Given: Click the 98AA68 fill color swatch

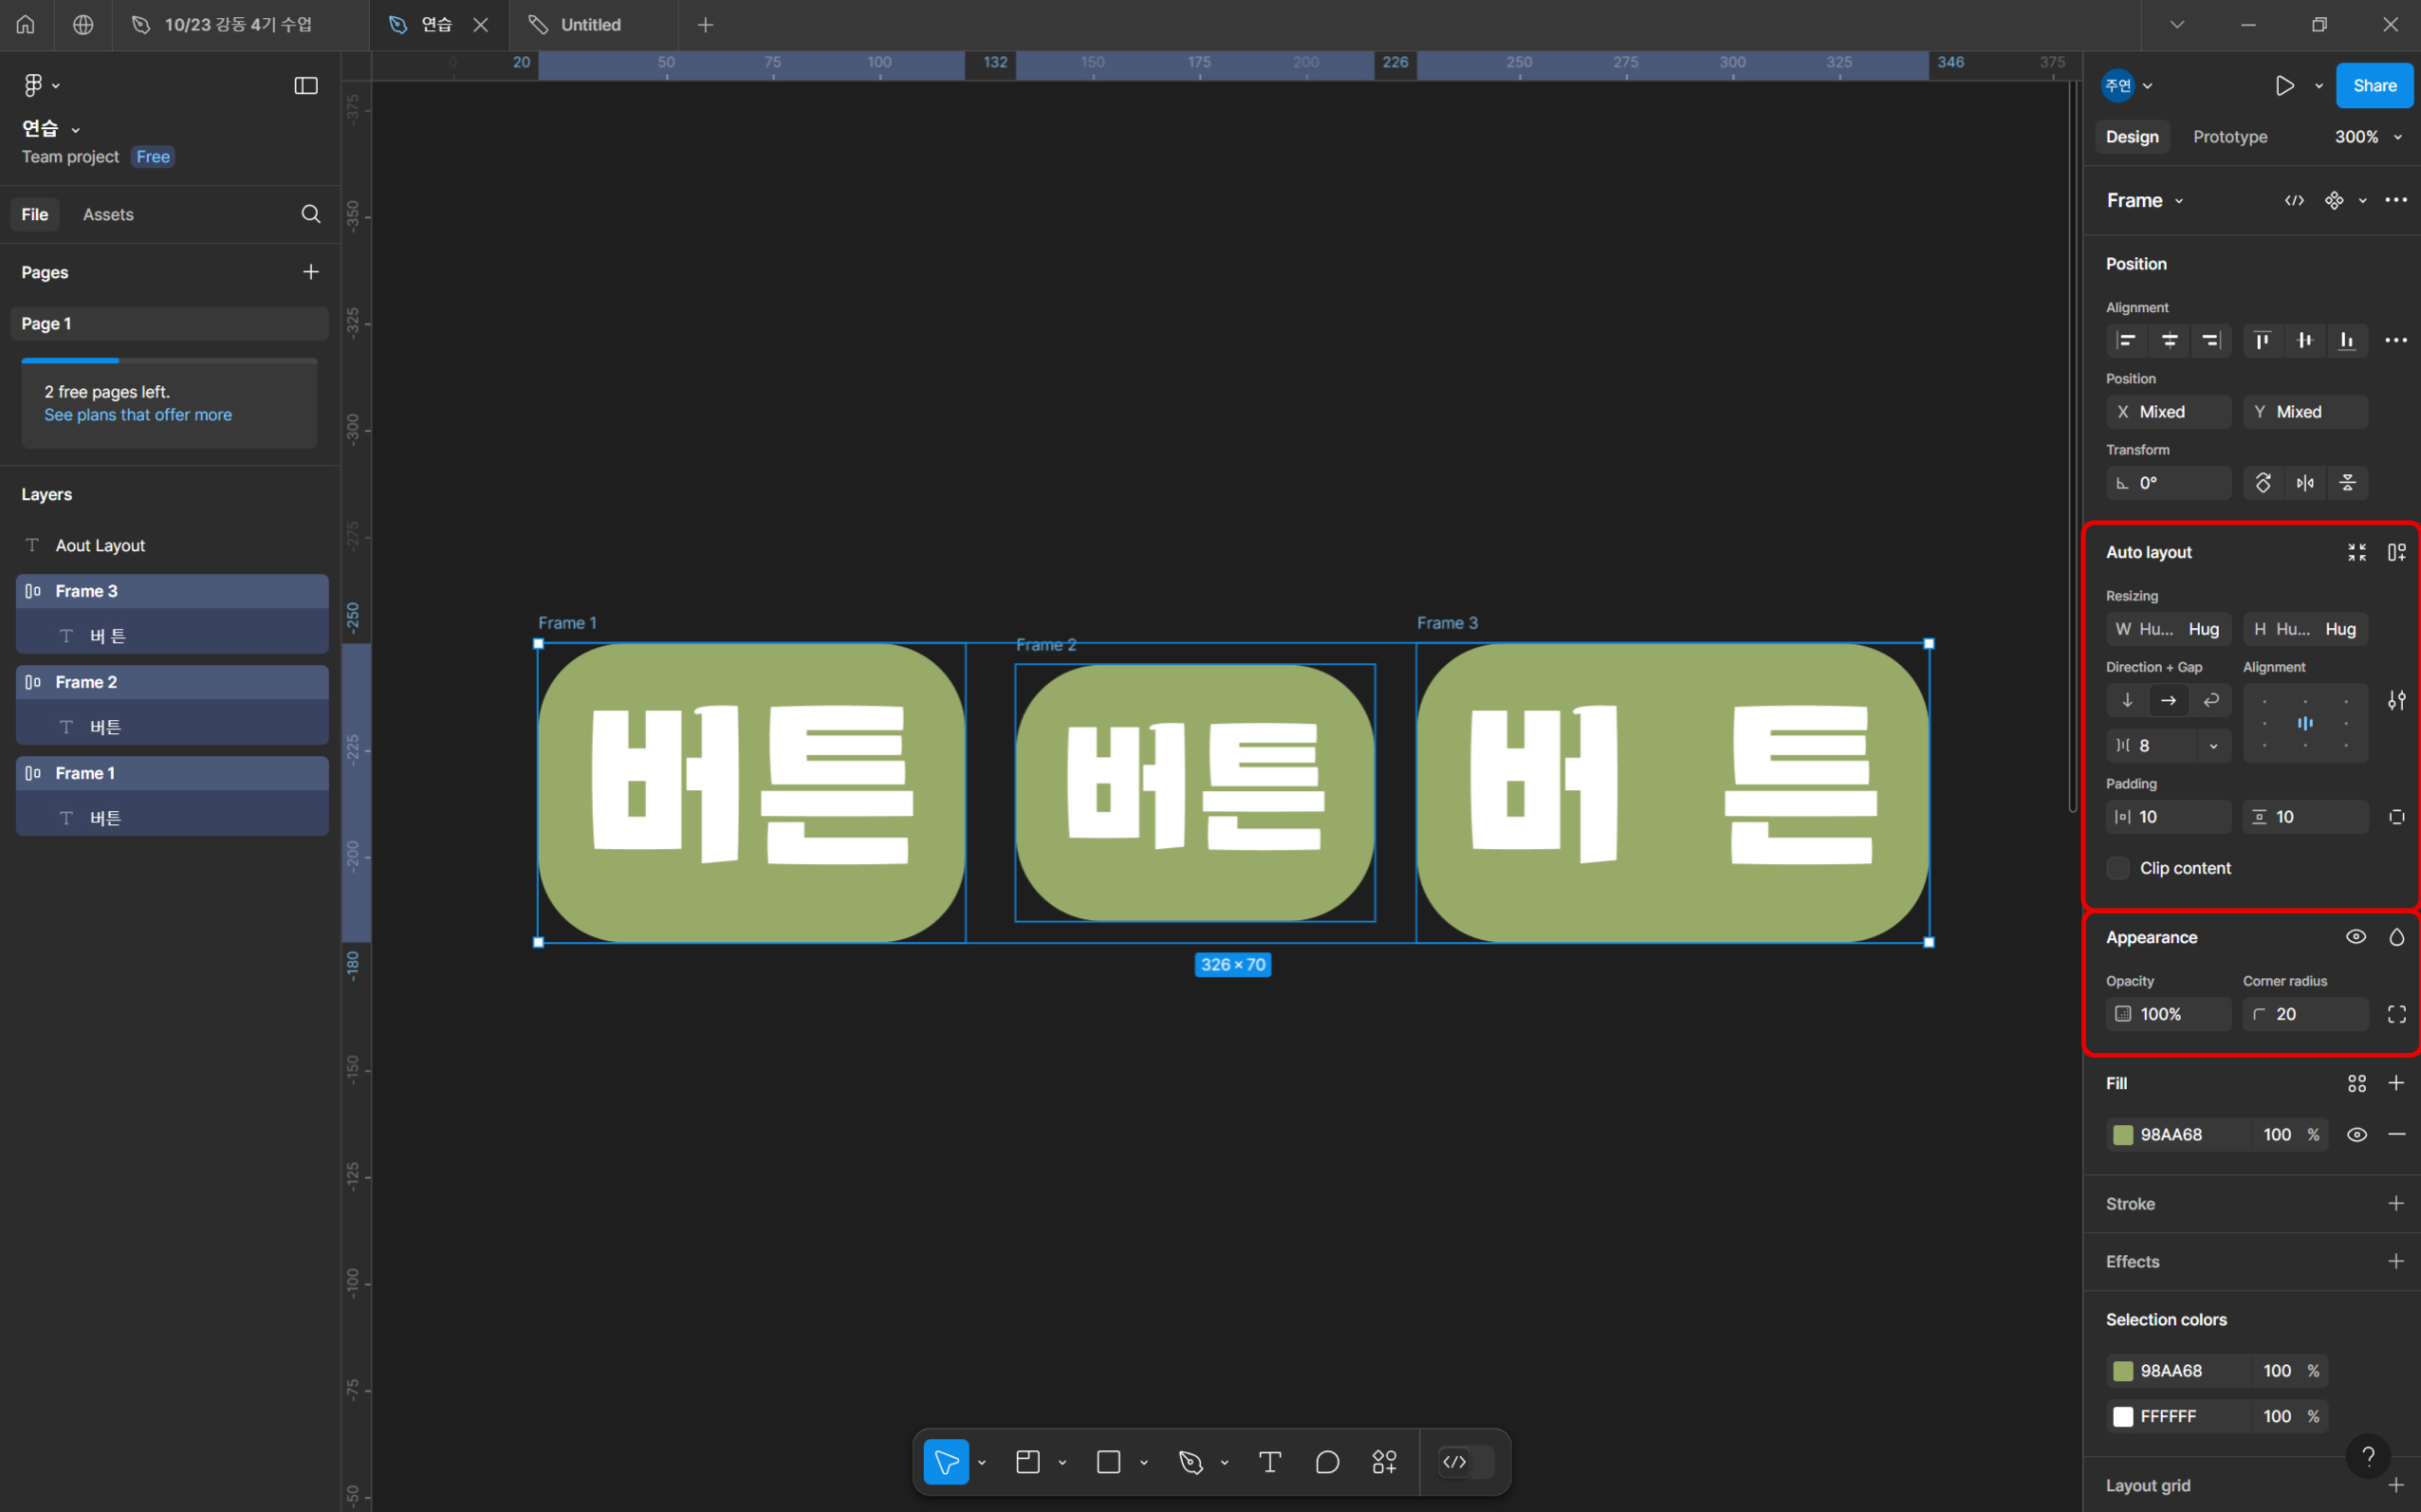Looking at the screenshot, I should 2123,1134.
